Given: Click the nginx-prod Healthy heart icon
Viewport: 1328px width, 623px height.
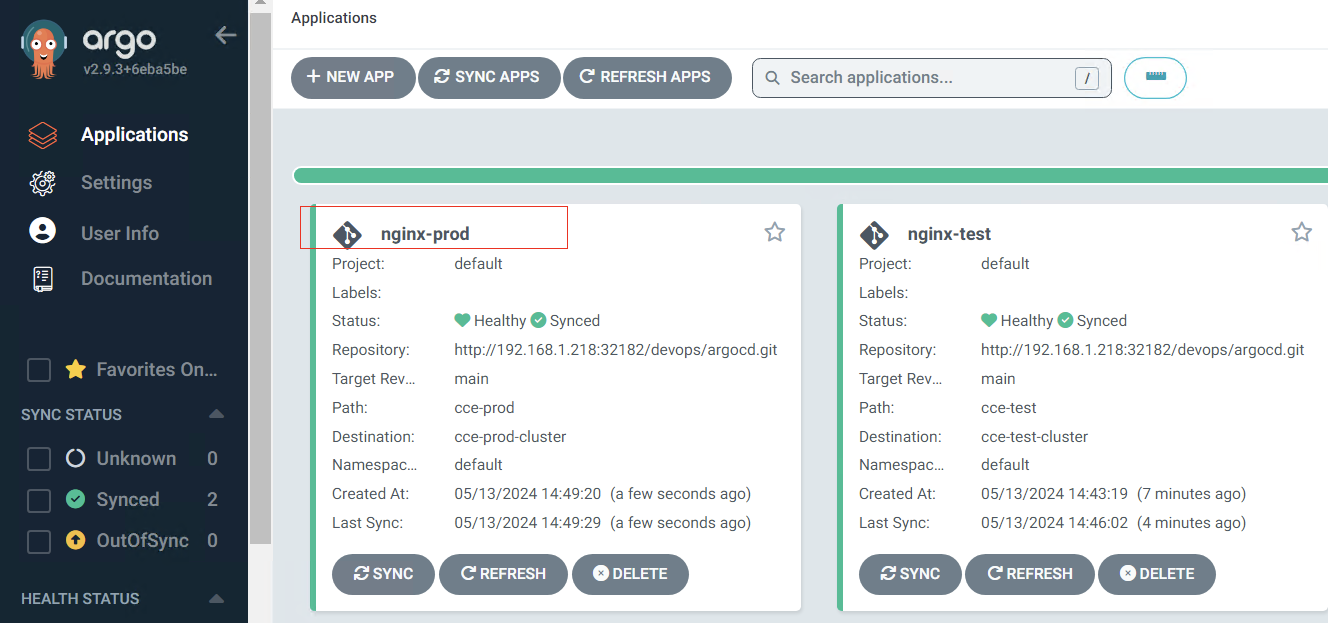Looking at the screenshot, I should [x=462, y=321].
